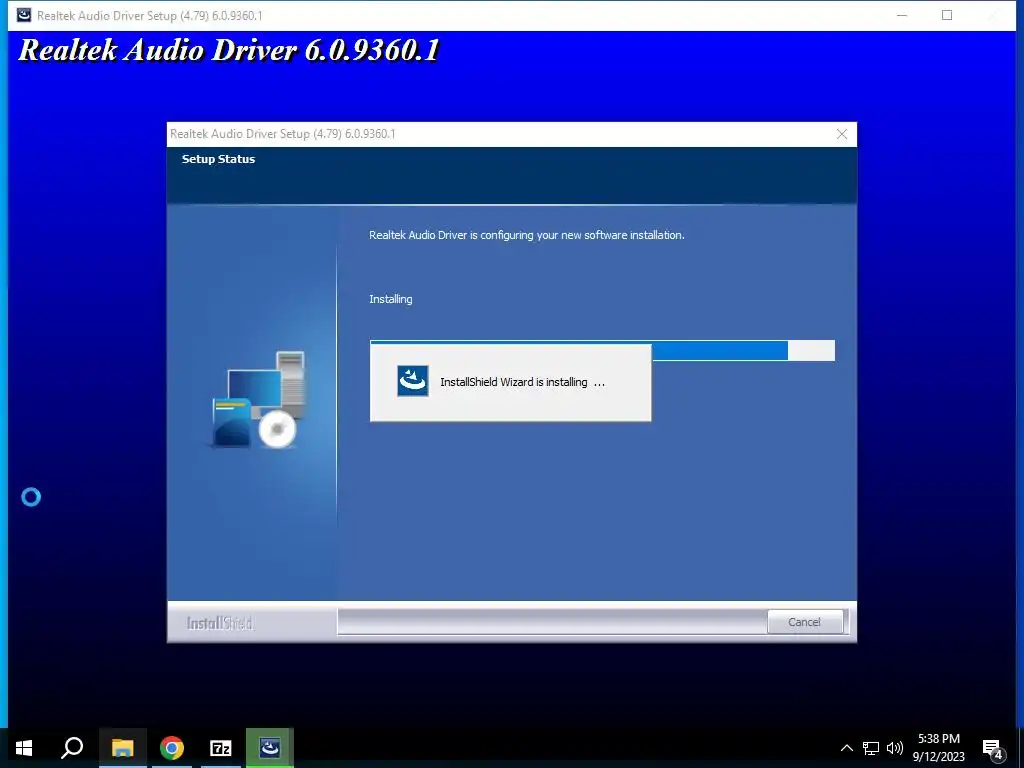Open the notification center with 4 alerts
The width and height of the screenshot is (1024, 768).
click(993, 749)
